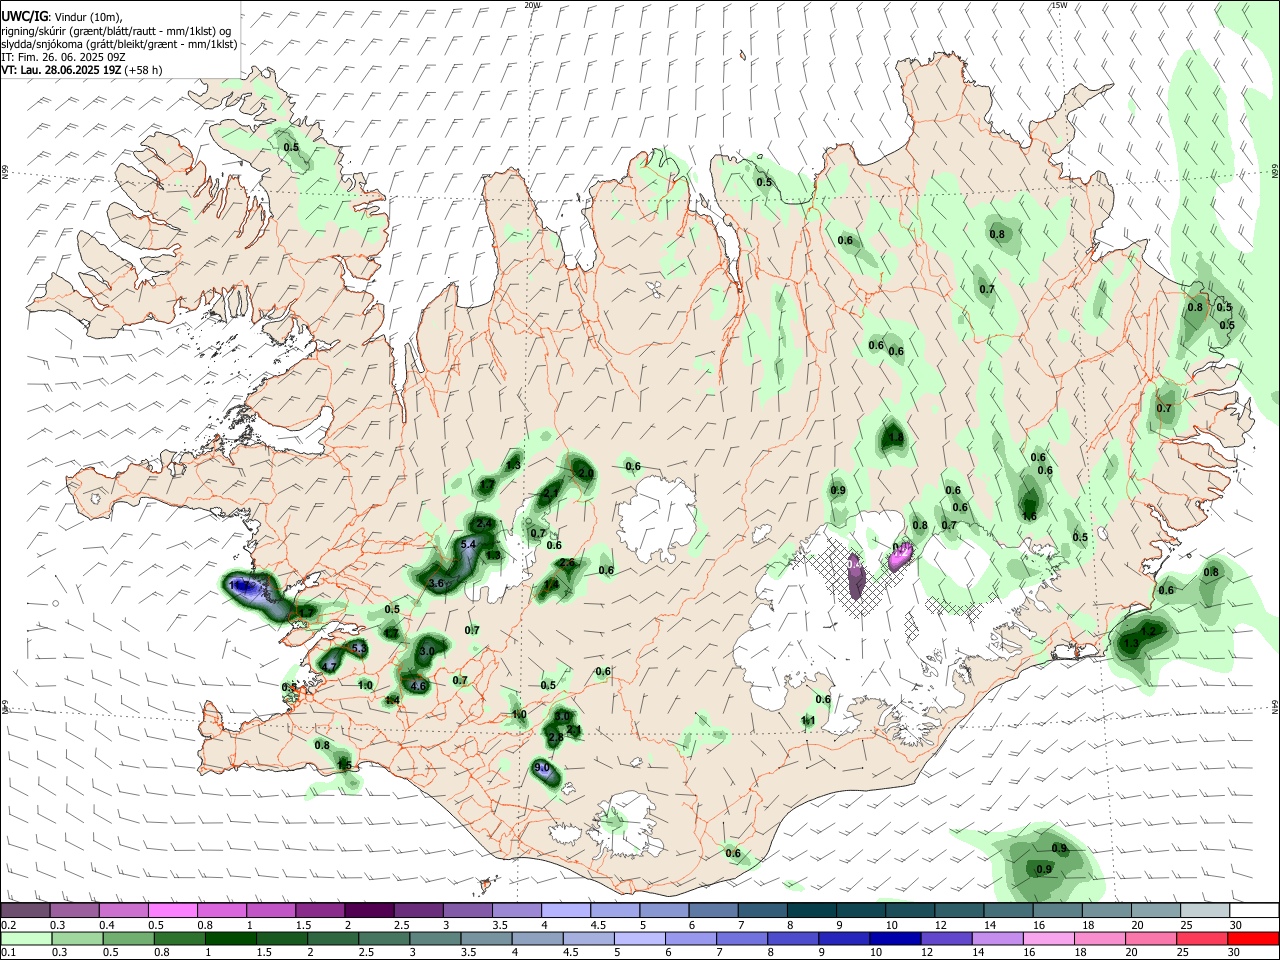Click the 2.6 precipitation value on the map
This screenshot has width=1280, height=960.
coord(567,563)
